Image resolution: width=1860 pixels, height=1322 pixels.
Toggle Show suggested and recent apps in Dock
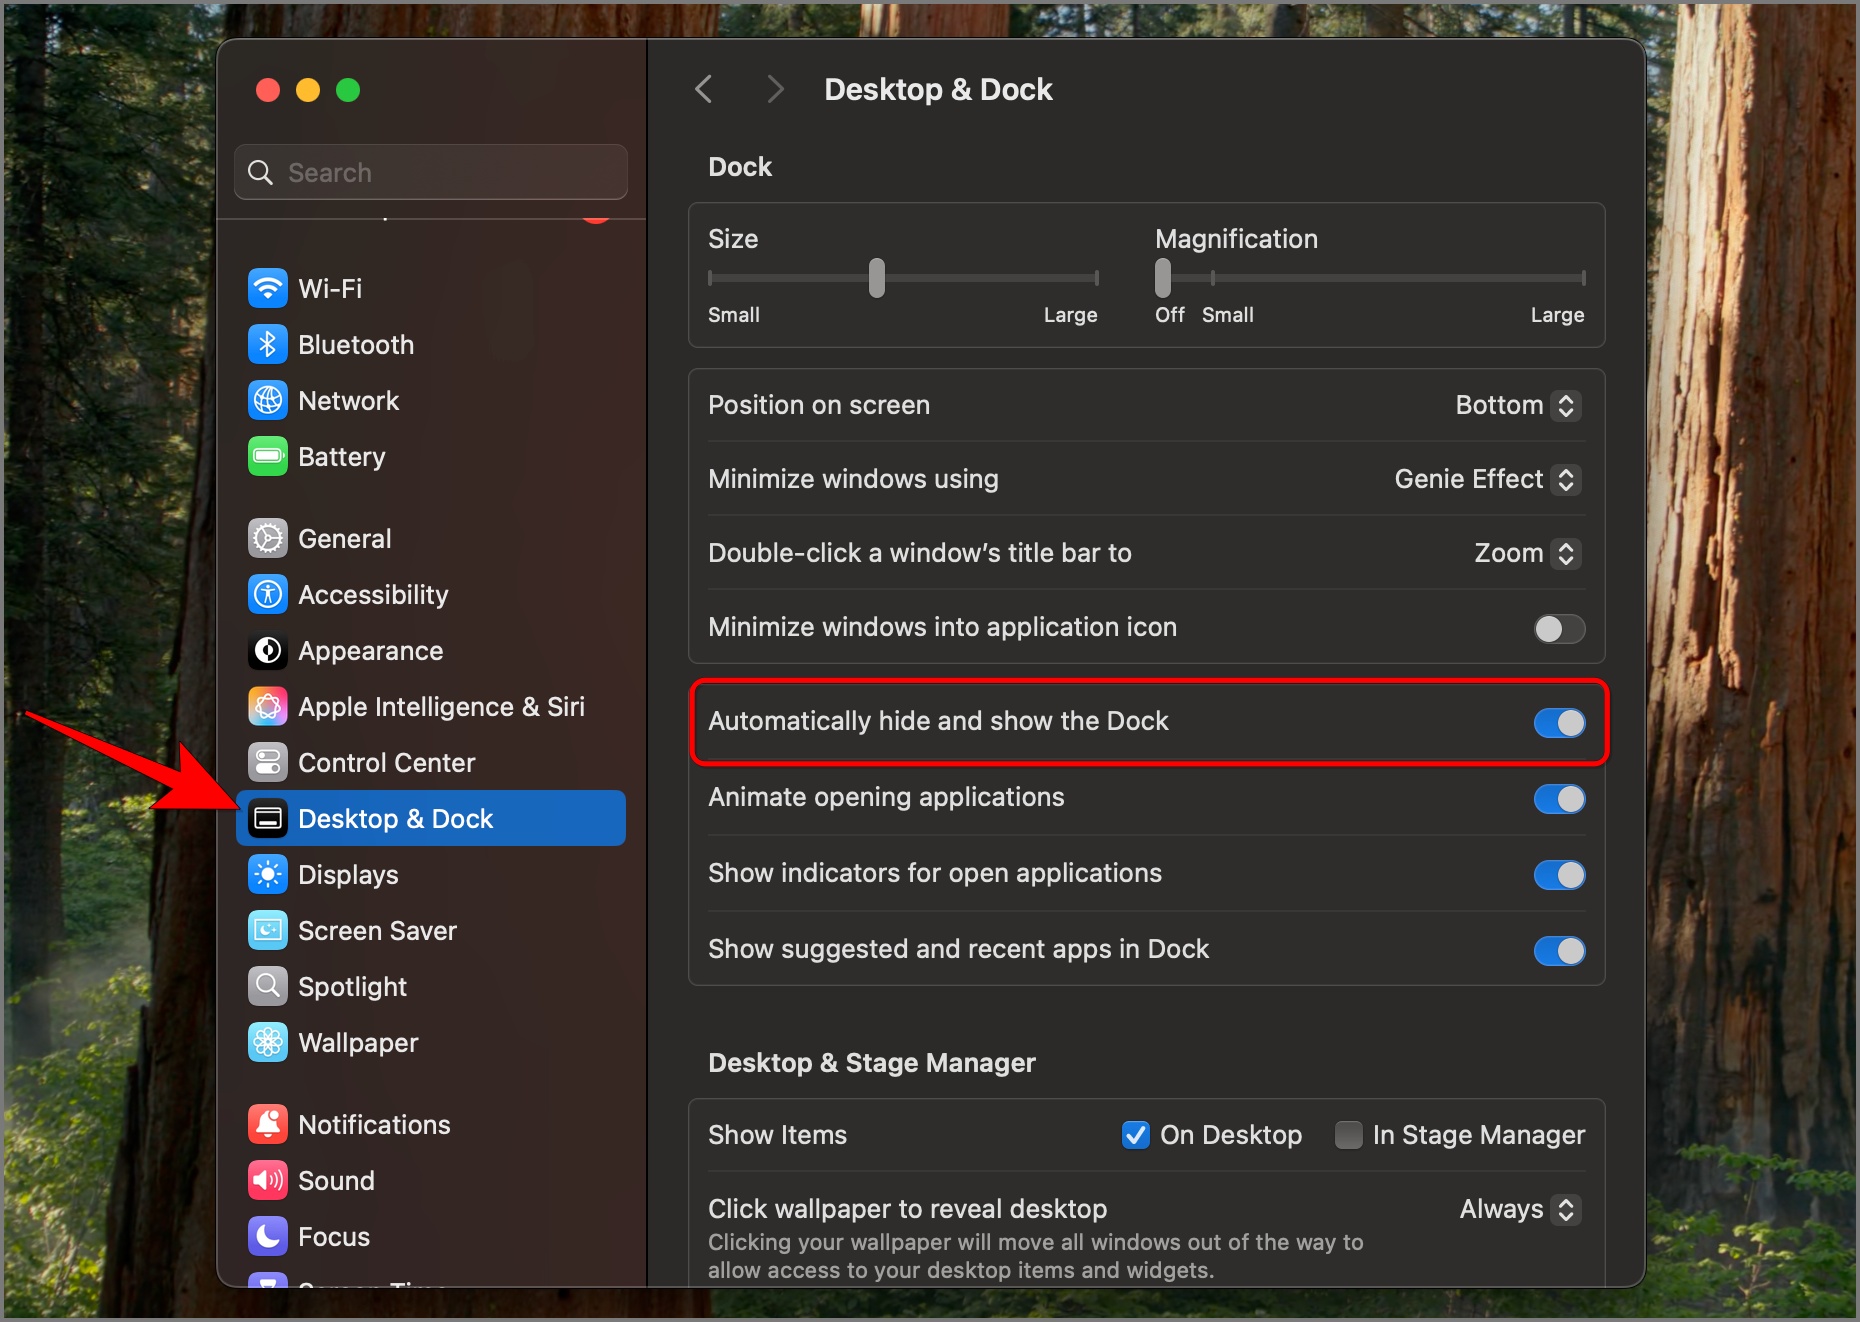(1558, 951)
